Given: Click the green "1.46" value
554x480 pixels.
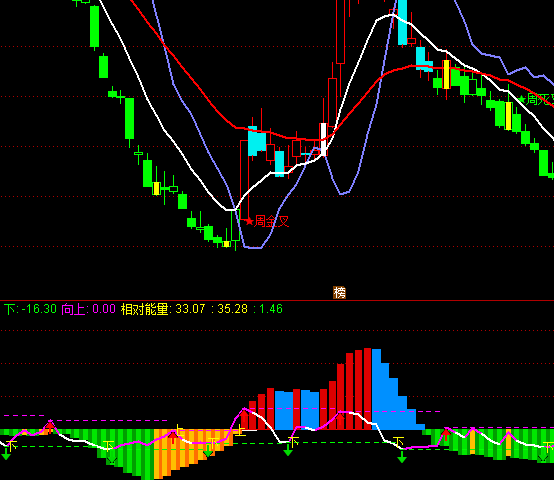Looking at the screenshot, I should [x=271, y=309].
